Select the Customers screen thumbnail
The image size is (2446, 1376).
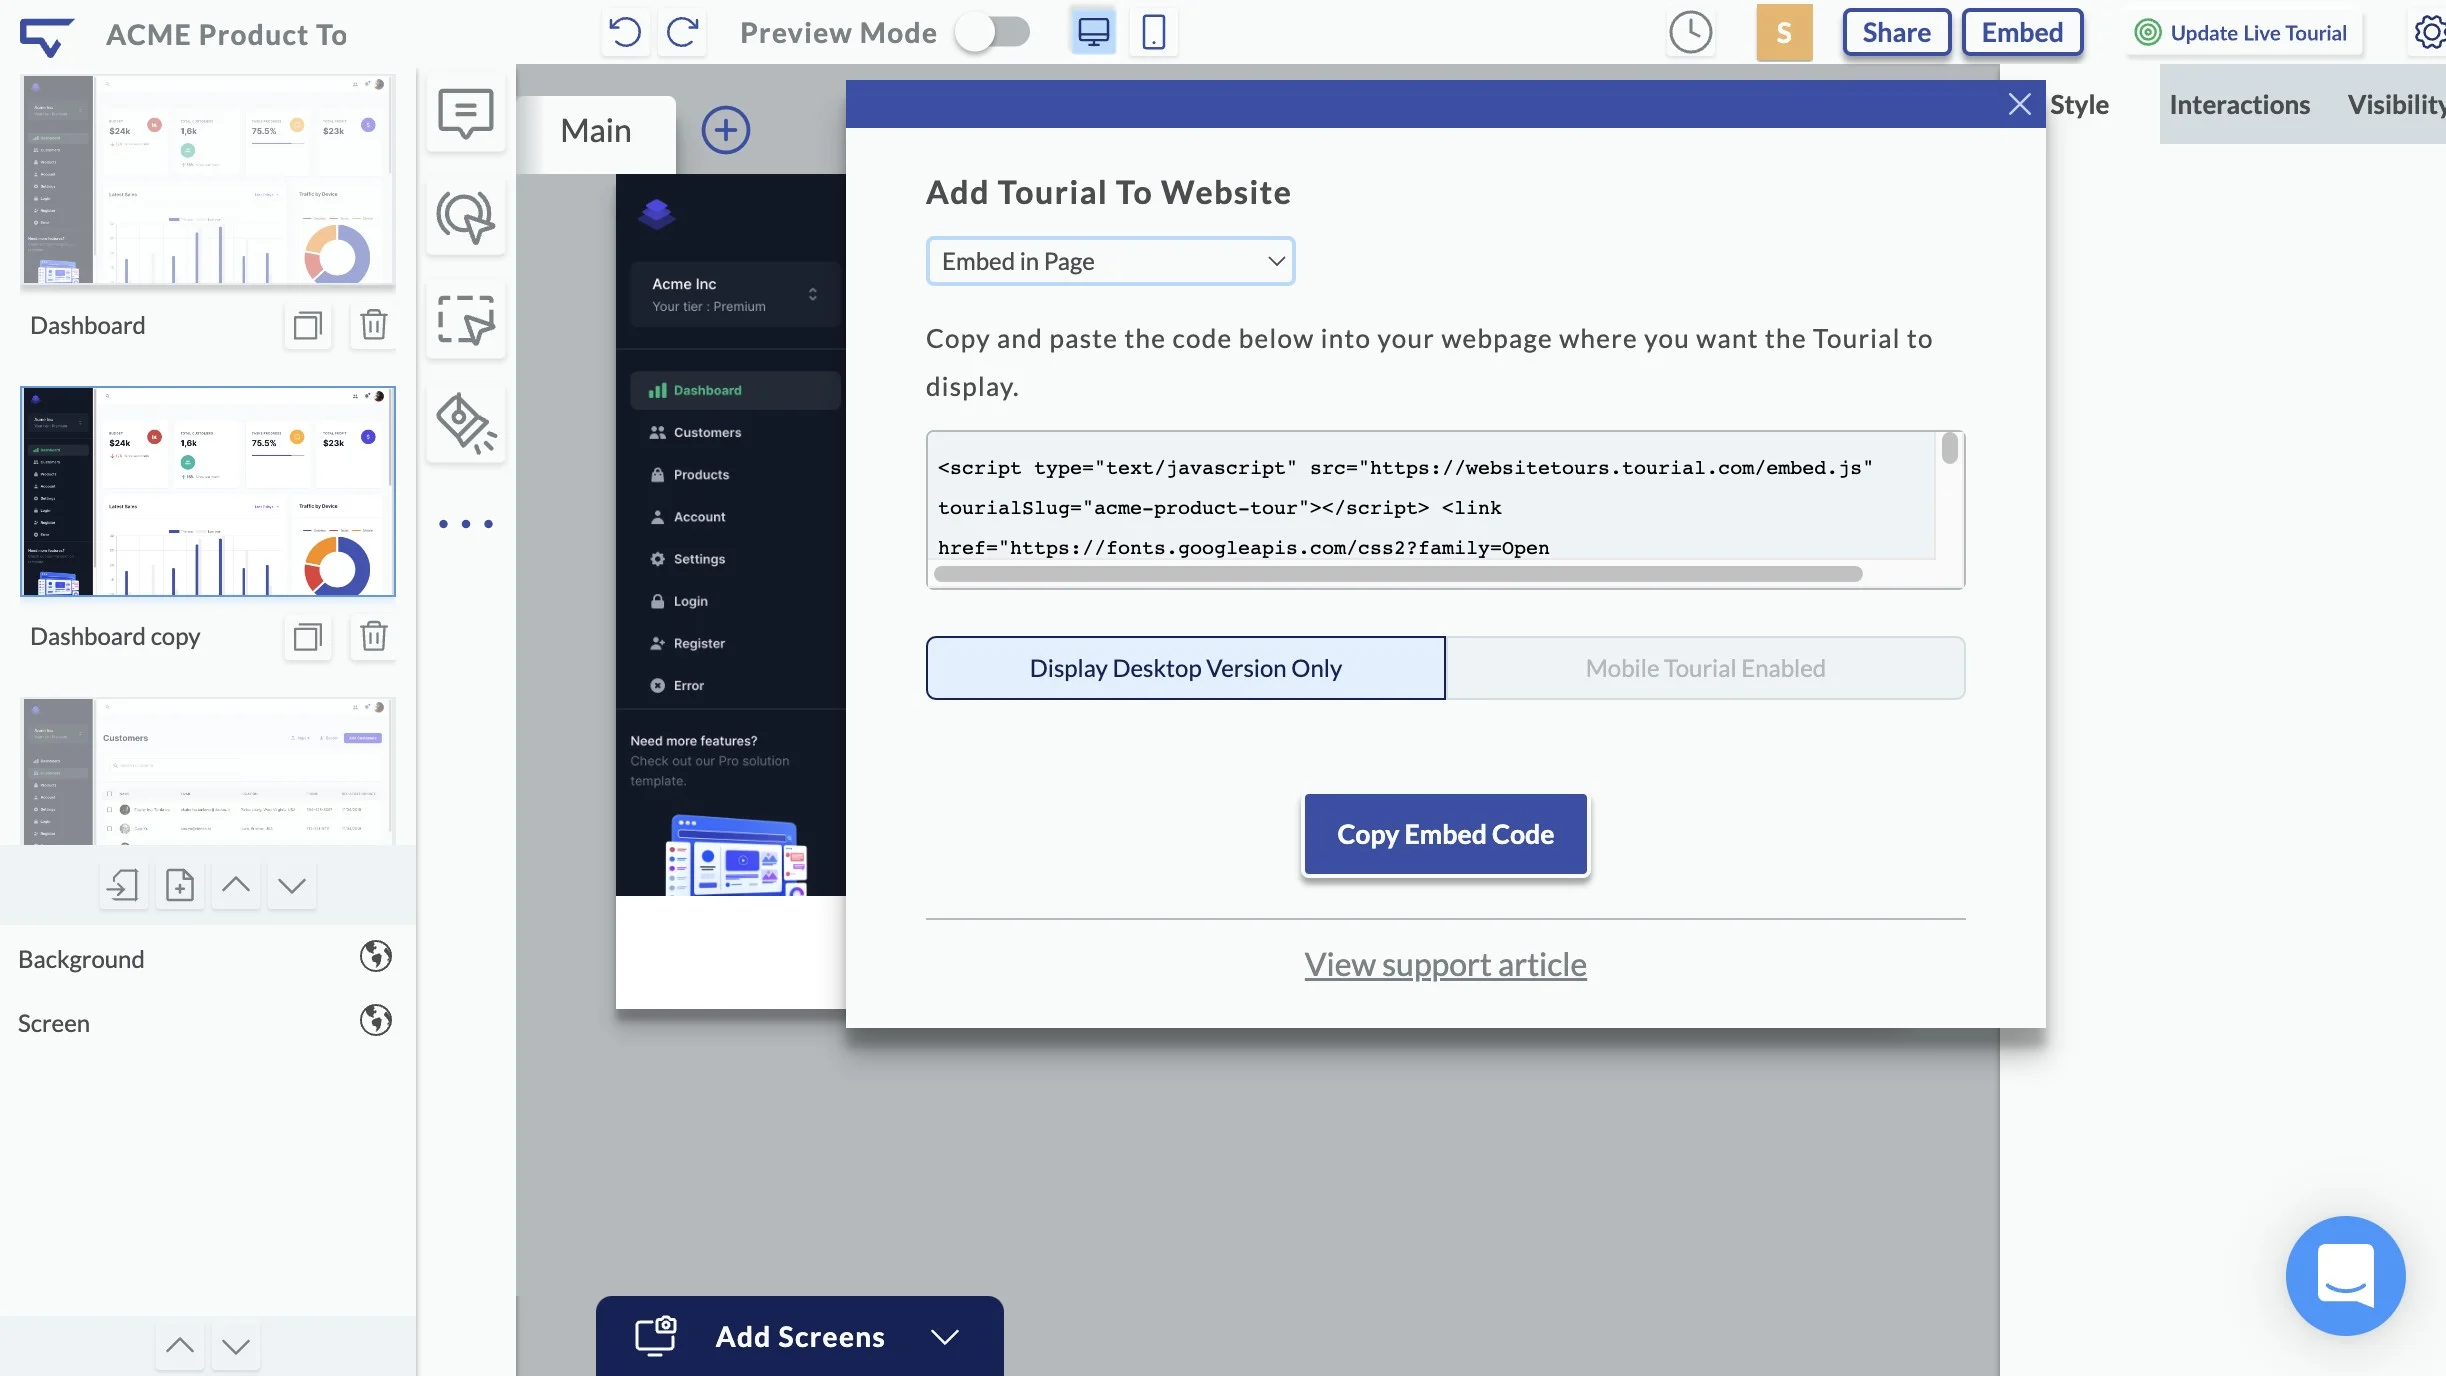pyautogui.click(x=208, y=771)
